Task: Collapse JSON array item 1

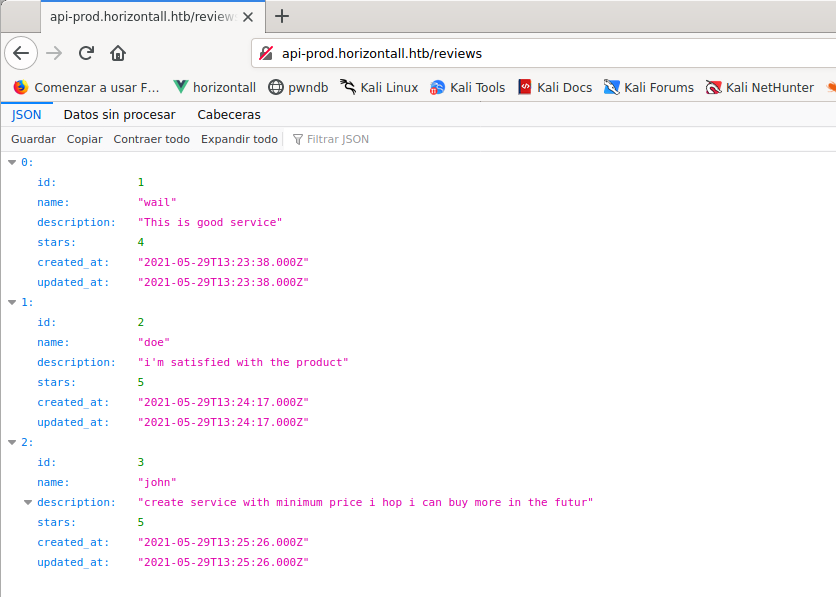Action: (12, 302)
